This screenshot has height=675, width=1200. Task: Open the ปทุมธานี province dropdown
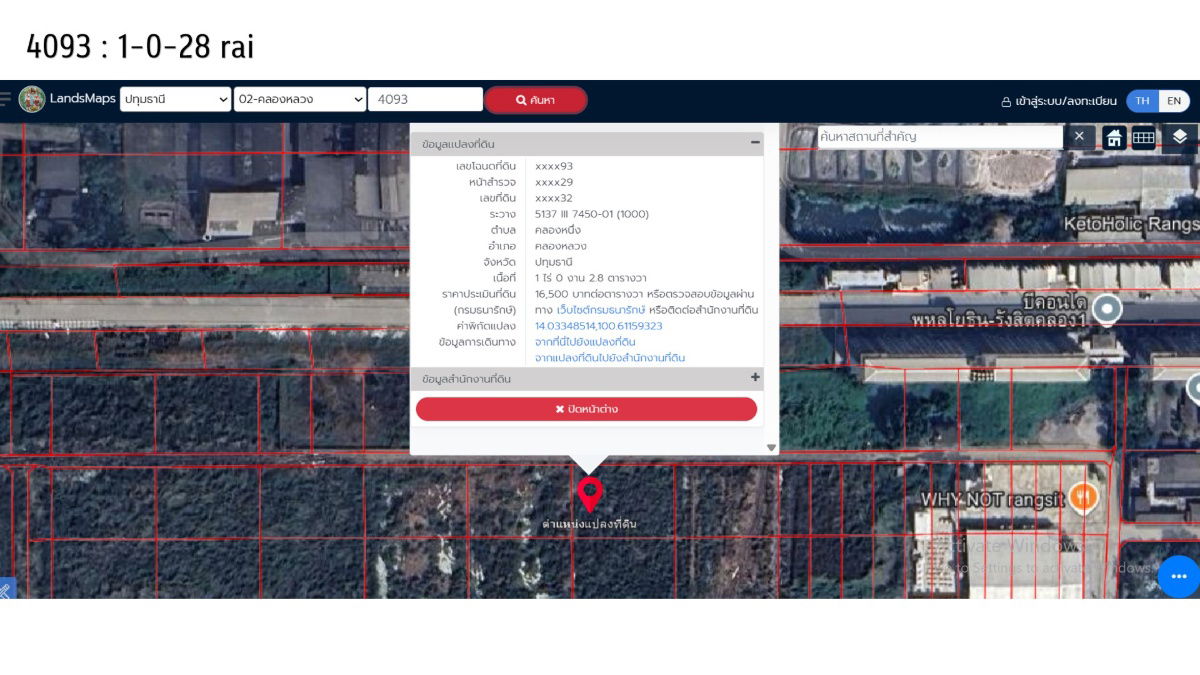click(176, 99)
